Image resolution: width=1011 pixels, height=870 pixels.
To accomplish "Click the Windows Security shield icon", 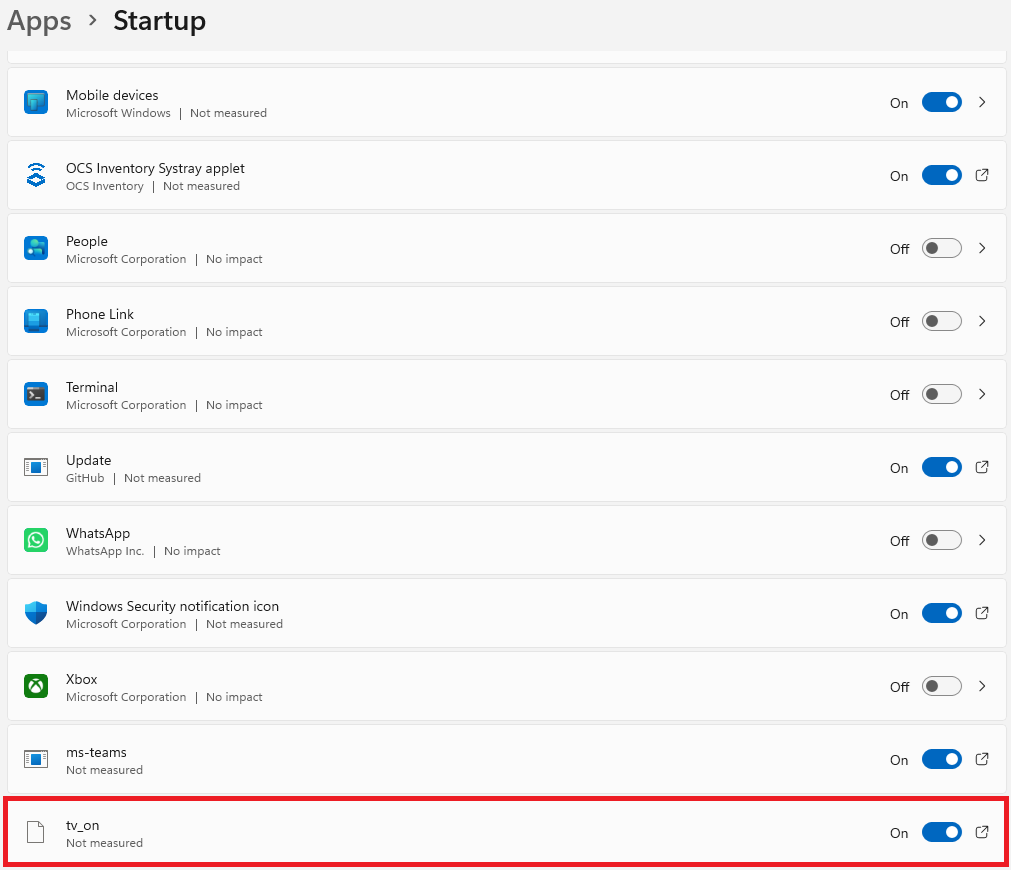I will (36, 613).
